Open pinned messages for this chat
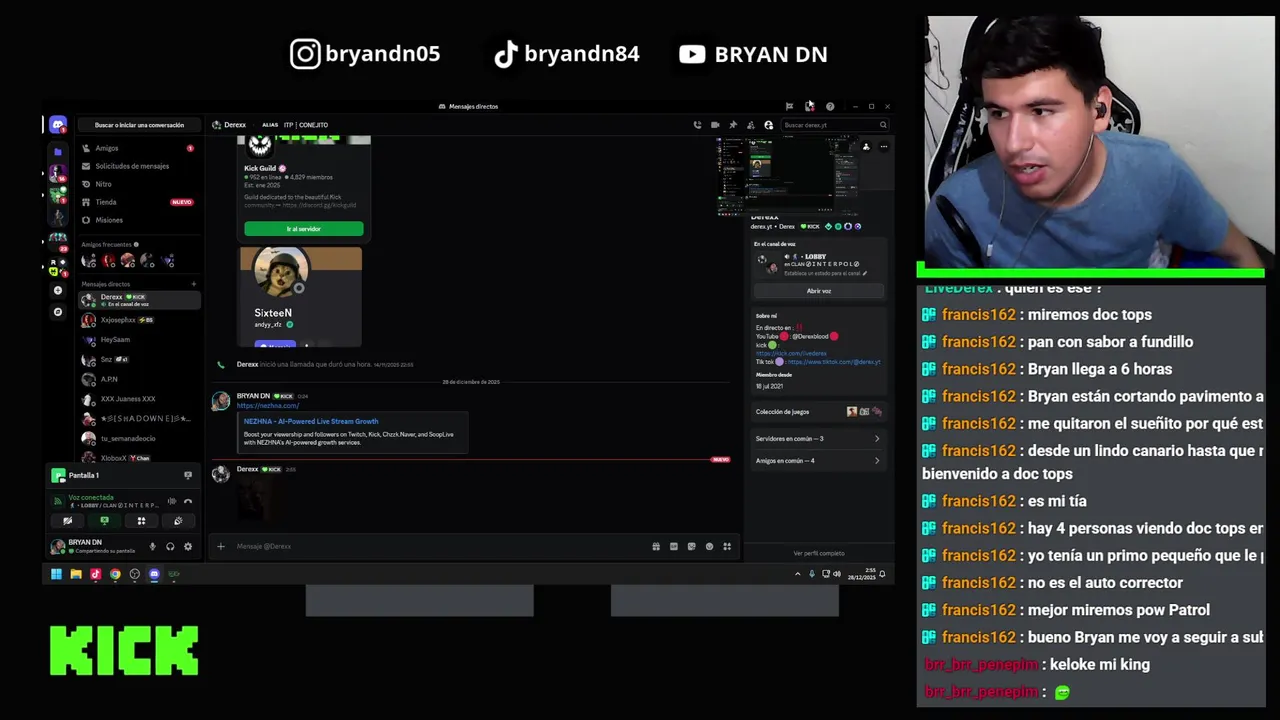 click(733, 125)
